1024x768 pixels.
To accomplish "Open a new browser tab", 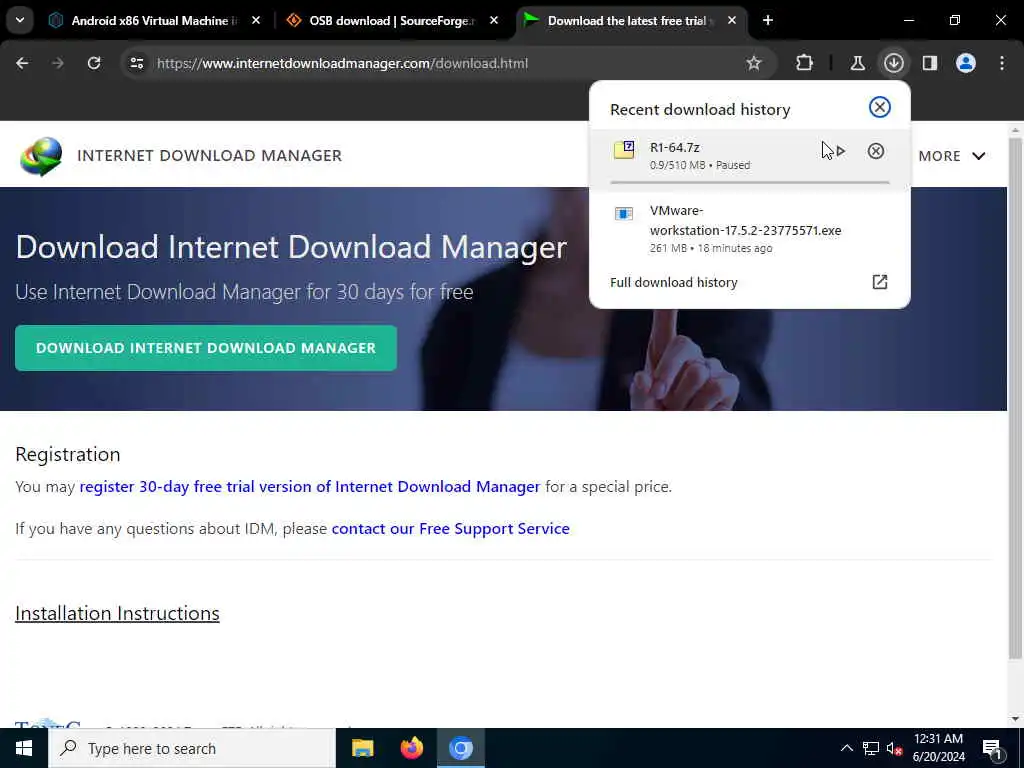I will pos(768,20).
